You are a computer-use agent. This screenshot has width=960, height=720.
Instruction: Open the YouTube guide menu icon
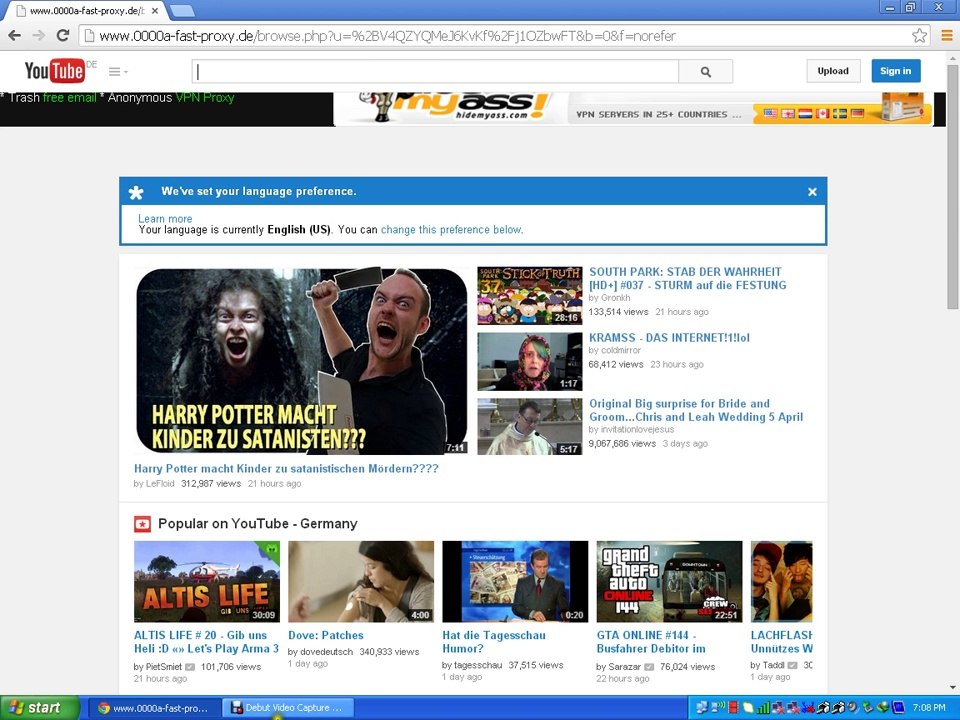tap(118, 72)
